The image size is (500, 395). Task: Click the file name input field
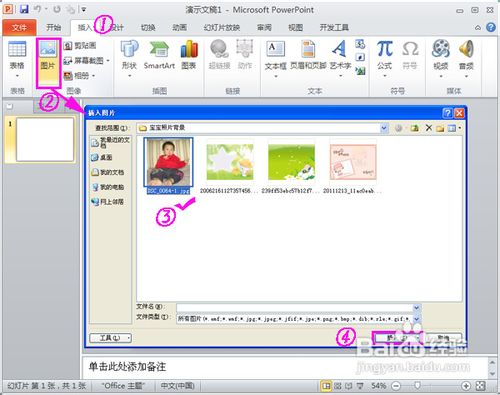pyautogui.click(x=295, y=308)
